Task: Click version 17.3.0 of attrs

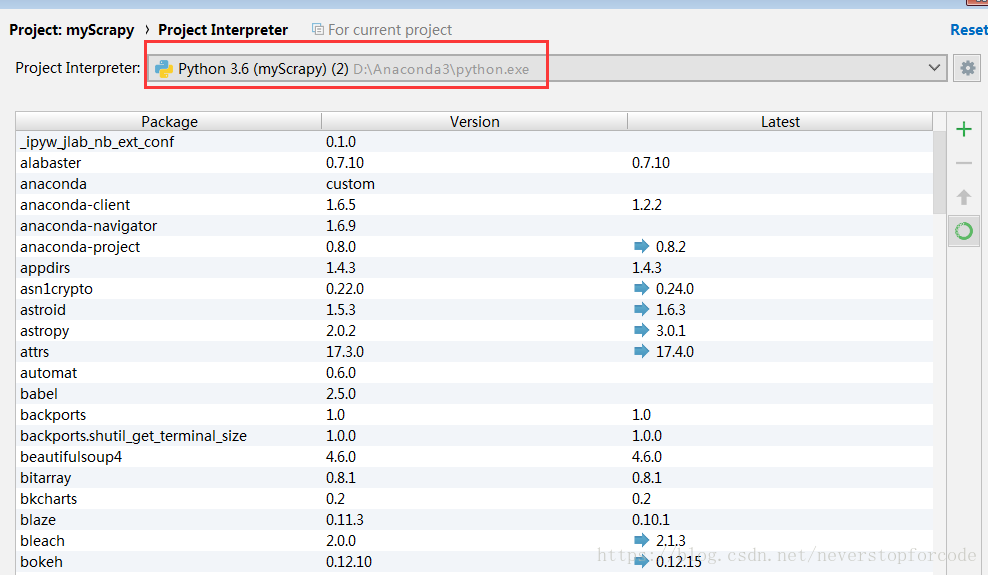Action: click(345, 351)
